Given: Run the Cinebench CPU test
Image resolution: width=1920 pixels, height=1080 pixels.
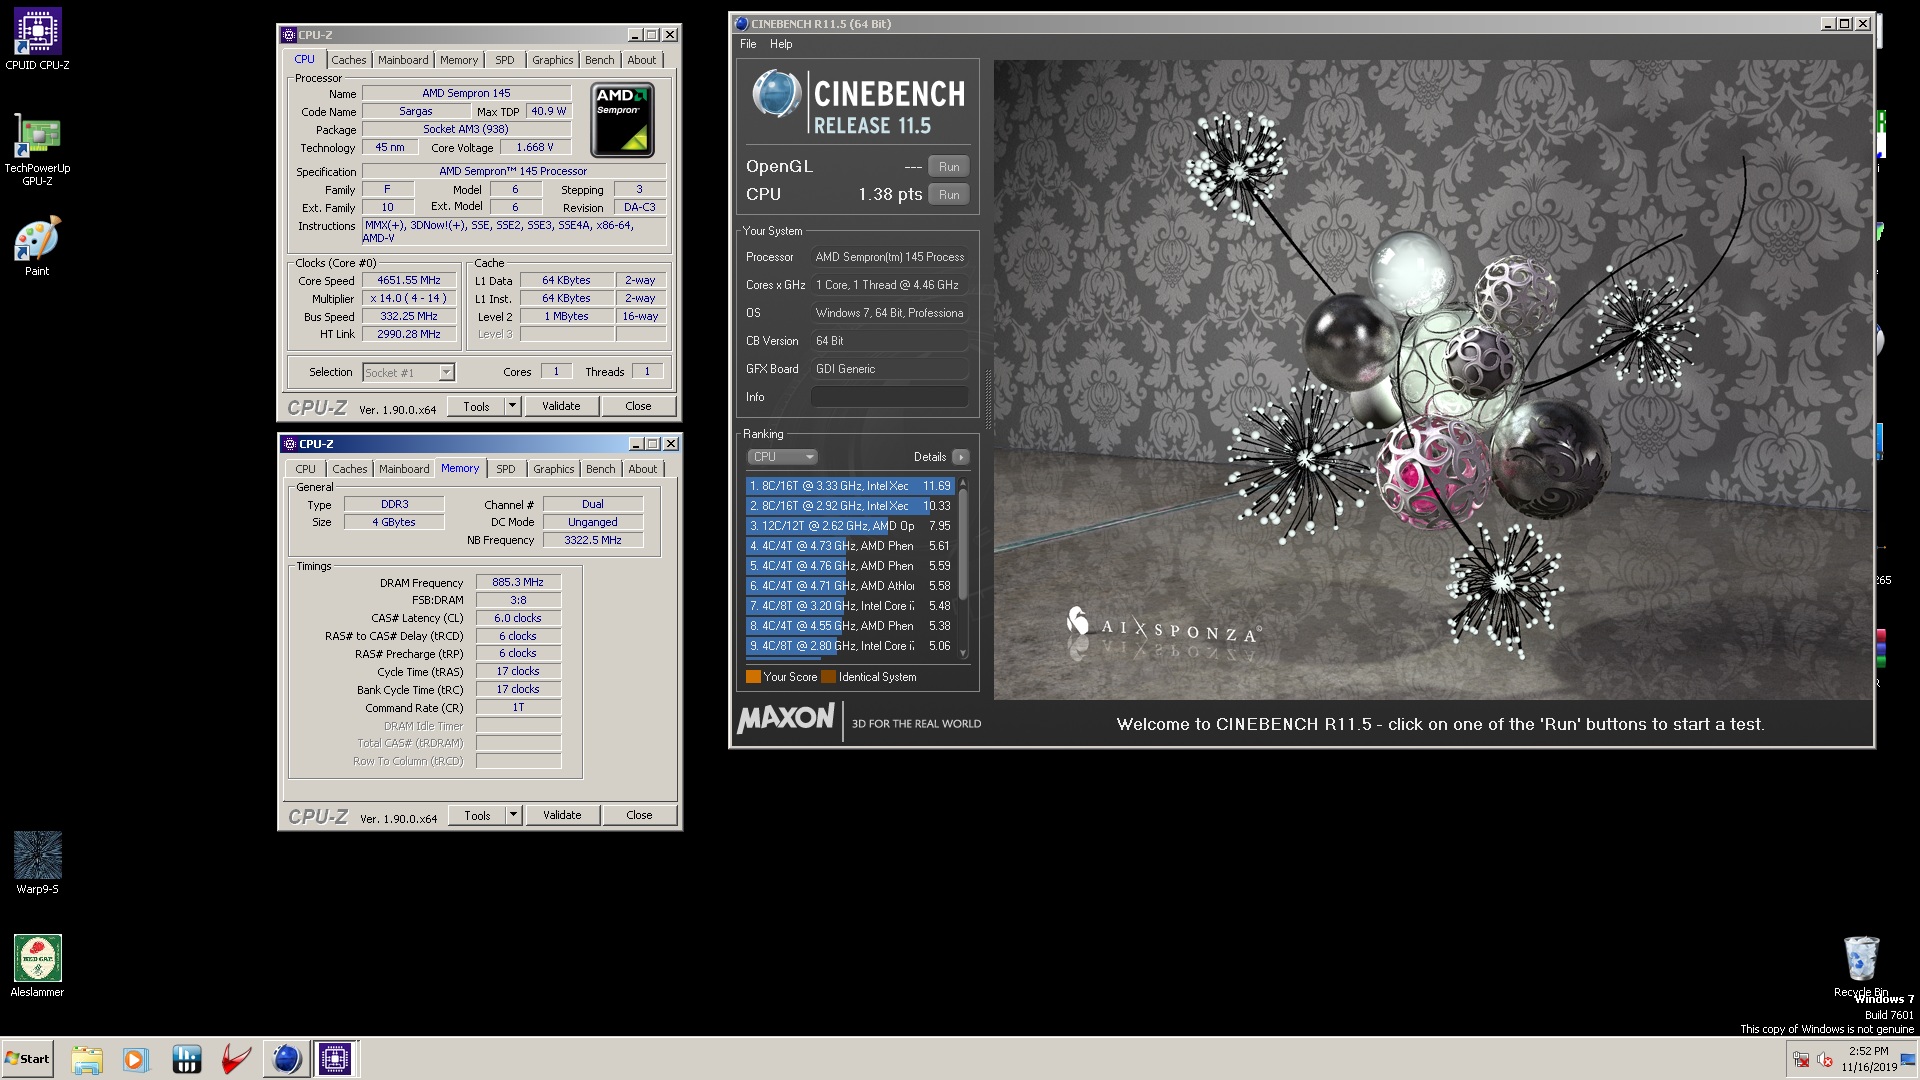Looking at the screenshot, I should pos(949,195).
